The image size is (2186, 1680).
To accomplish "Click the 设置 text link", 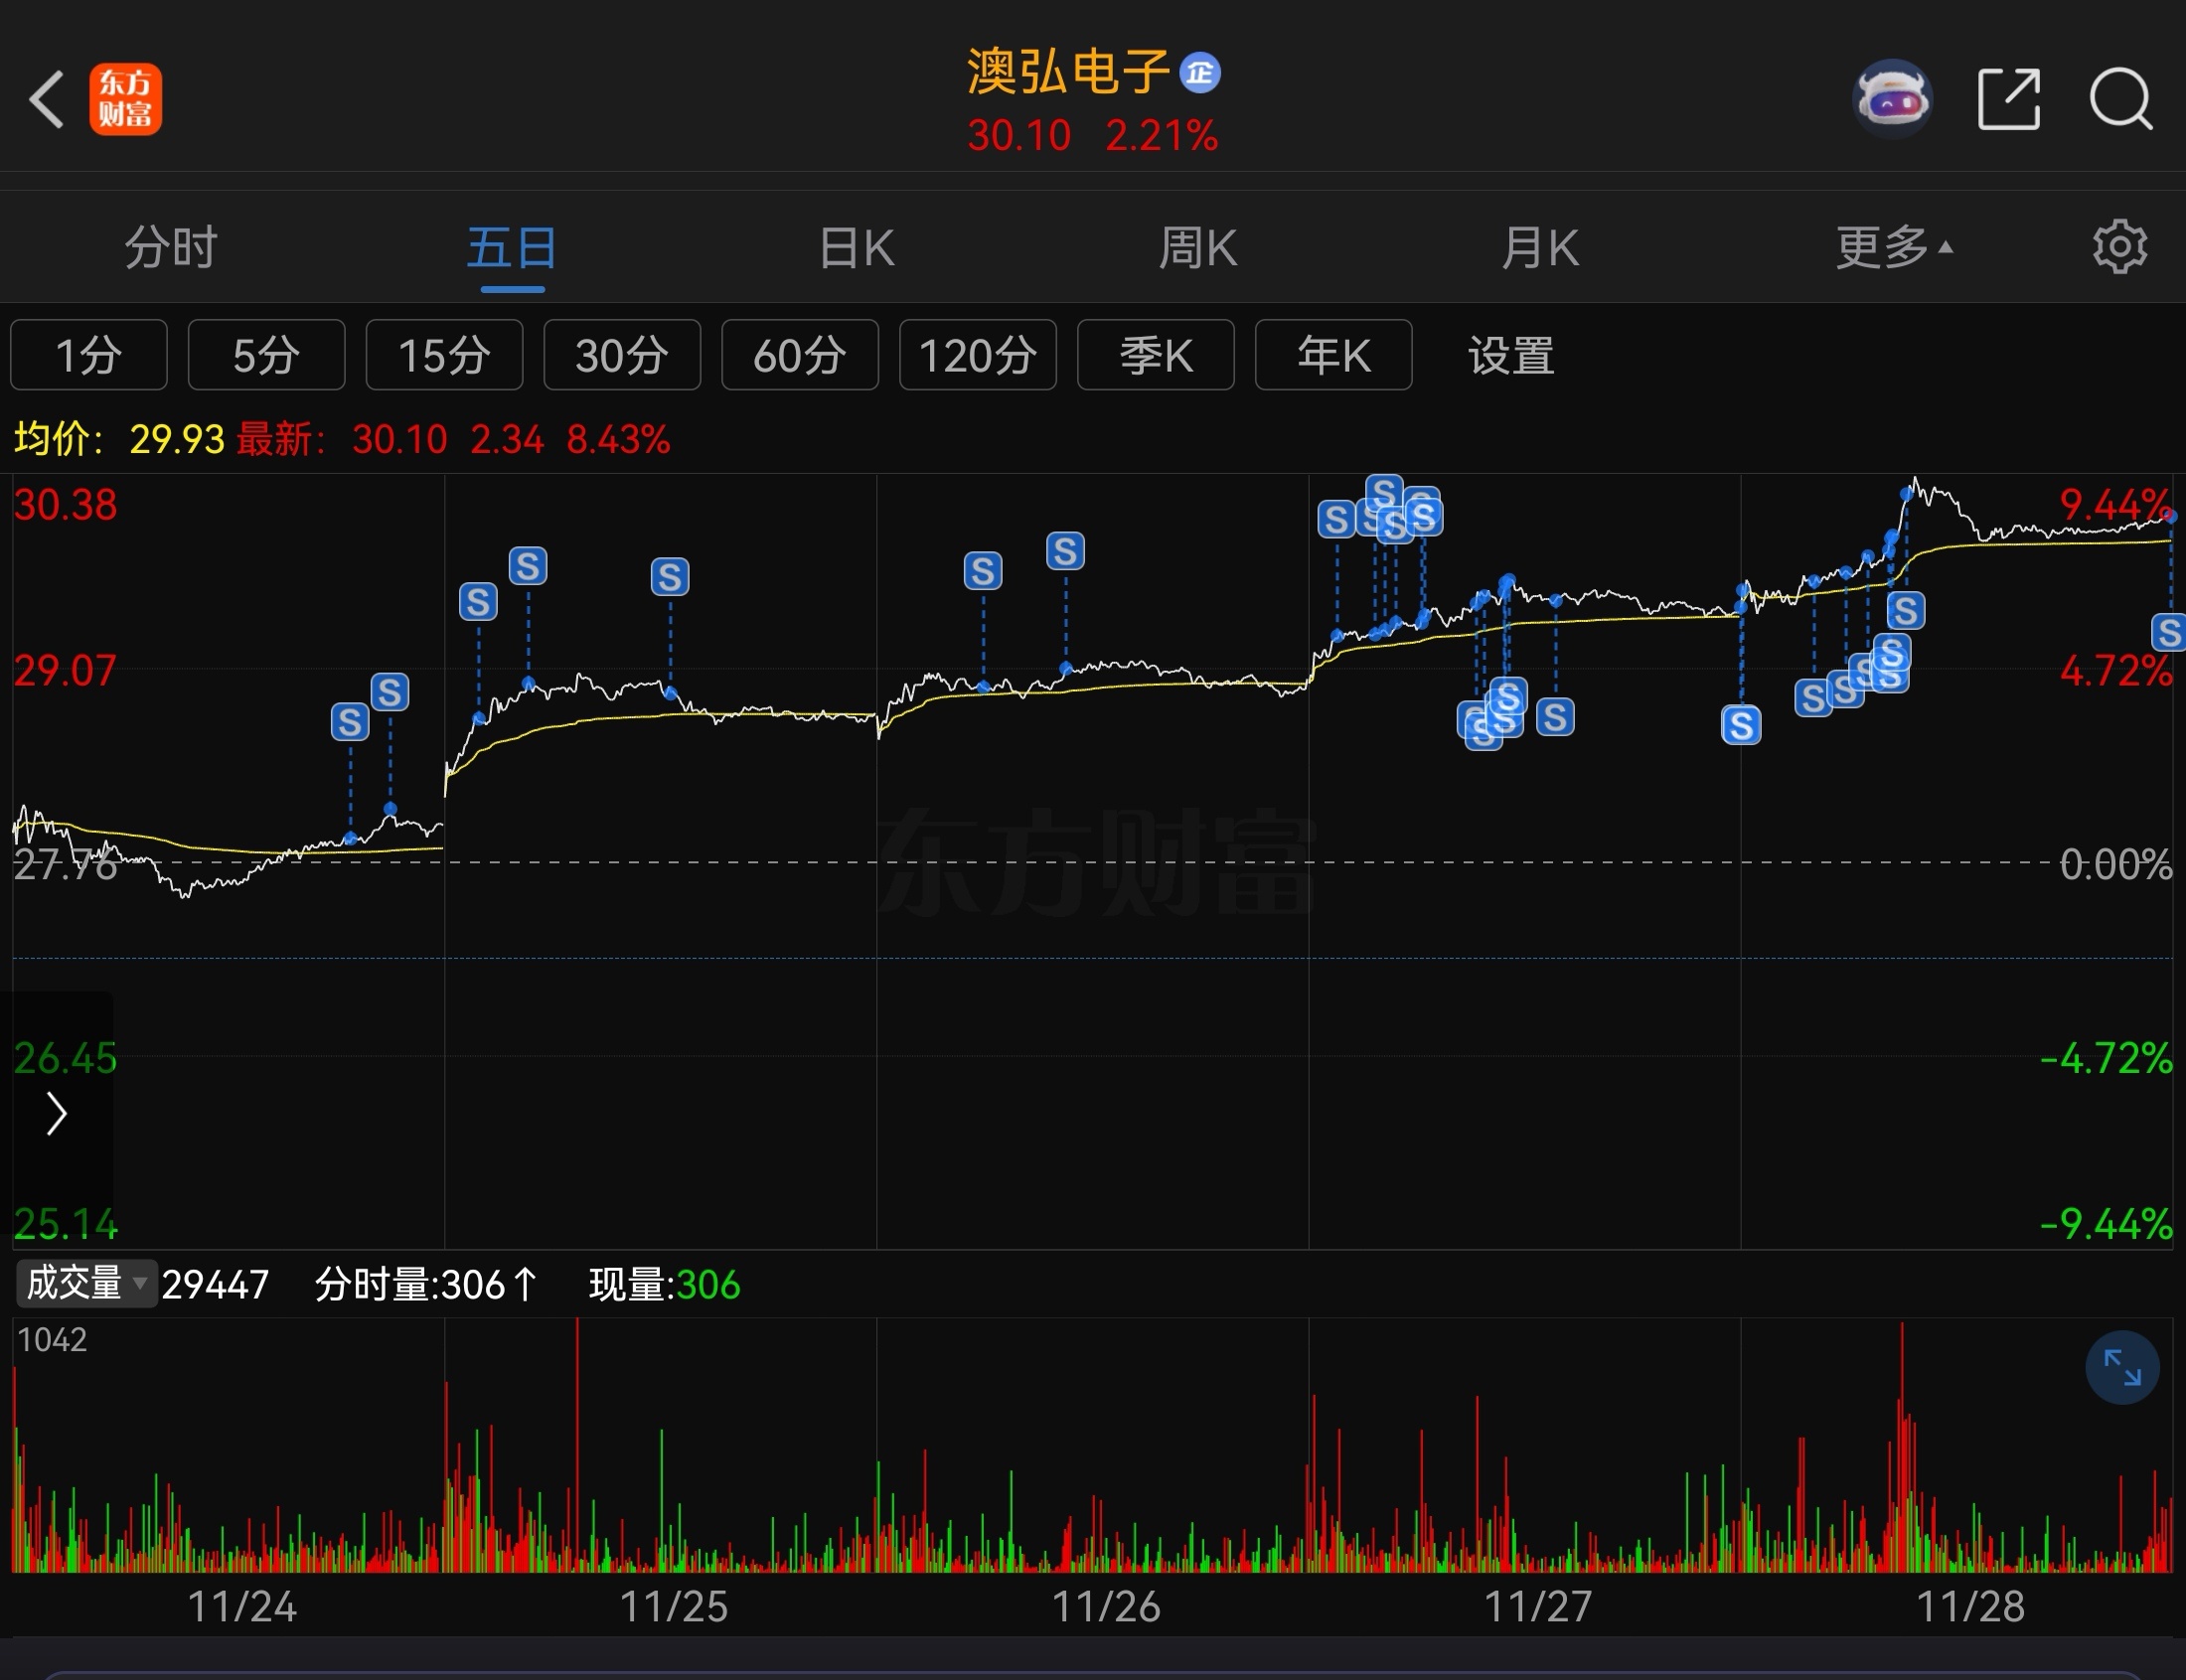I will 1511,355.
